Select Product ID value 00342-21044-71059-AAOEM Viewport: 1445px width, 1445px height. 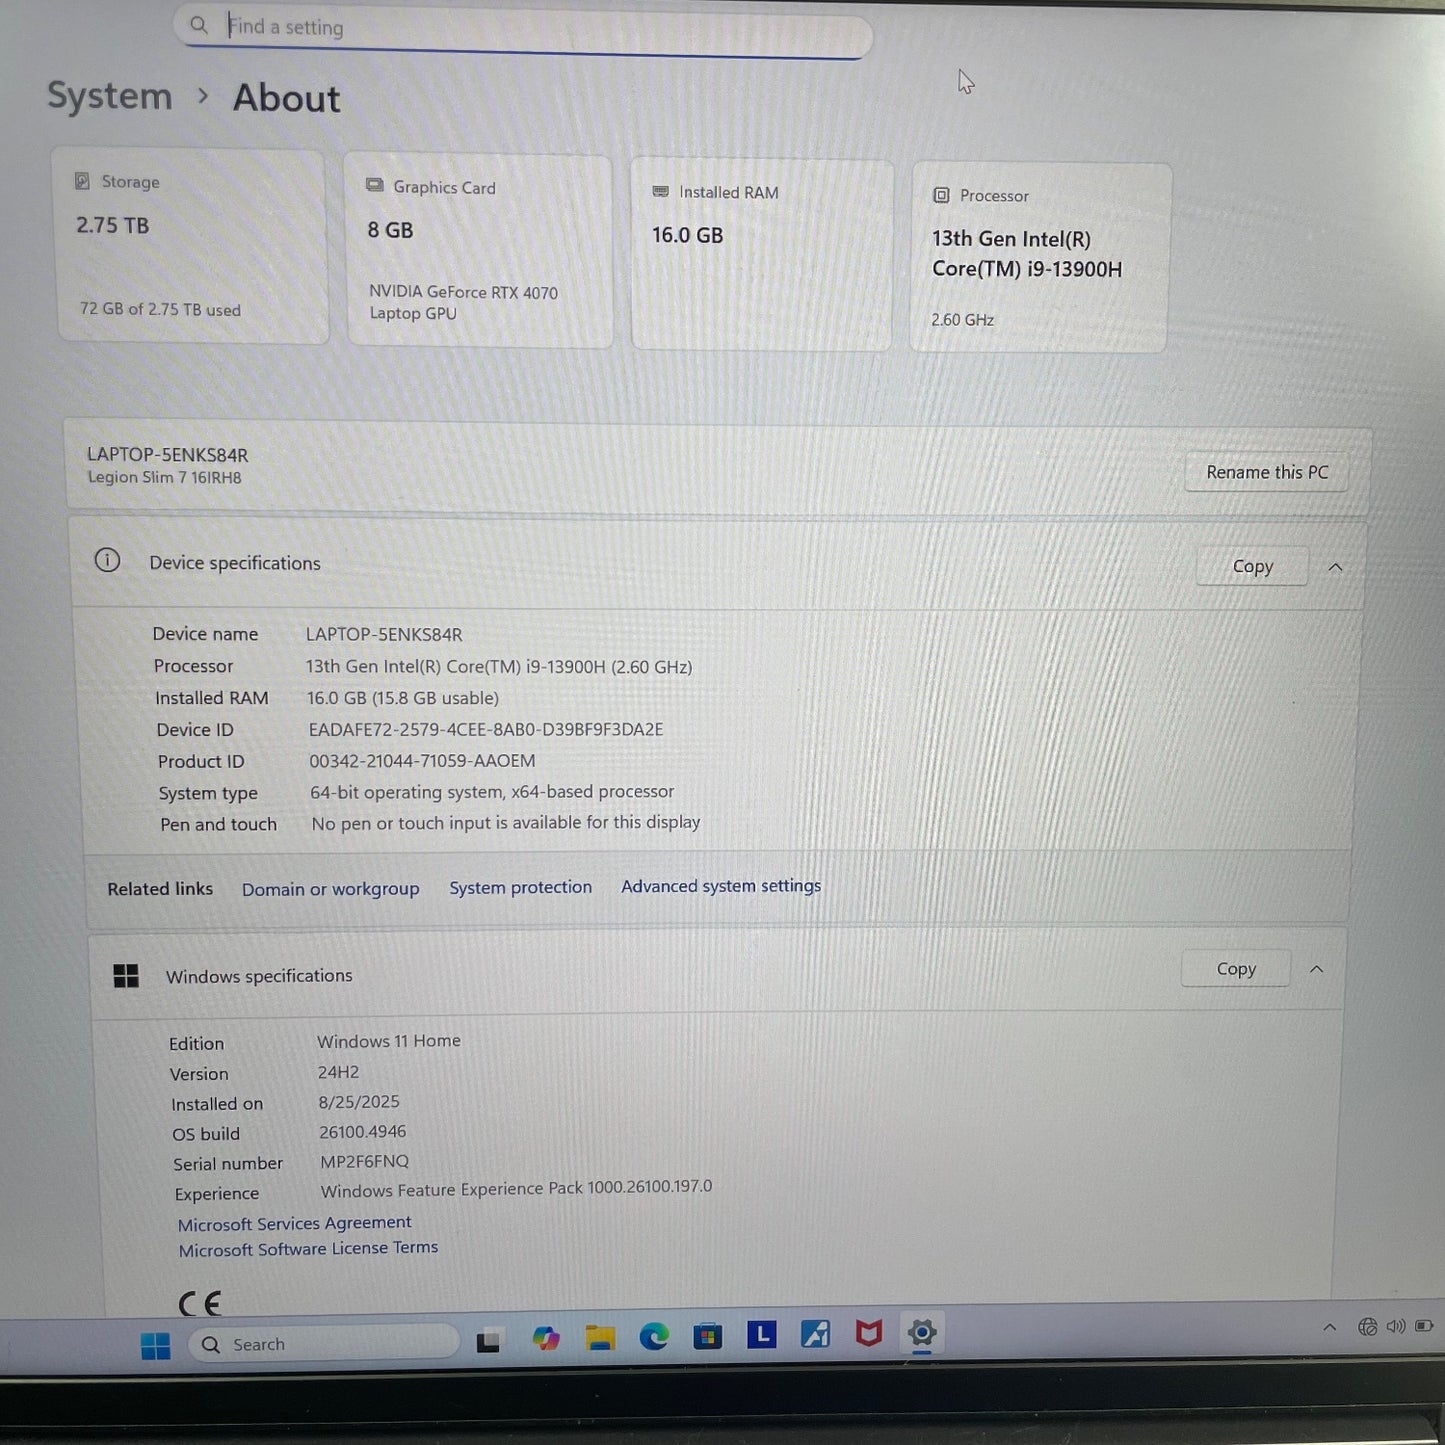pos(422,761)
